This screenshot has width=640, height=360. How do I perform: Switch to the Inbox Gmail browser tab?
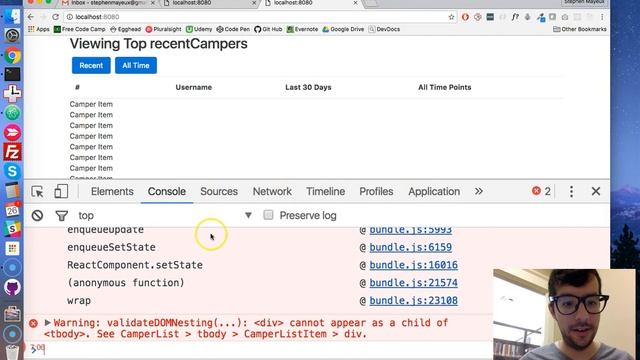coord(109,3)
